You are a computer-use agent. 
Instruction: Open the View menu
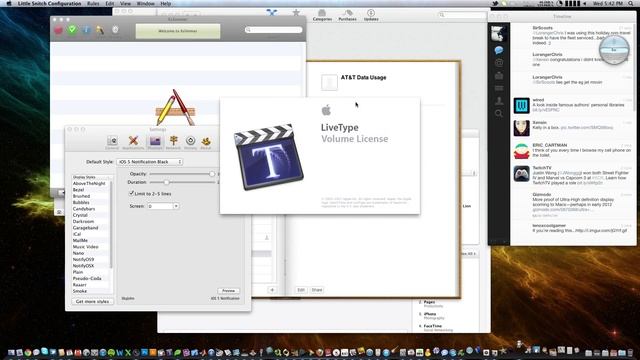click(125, 3)
